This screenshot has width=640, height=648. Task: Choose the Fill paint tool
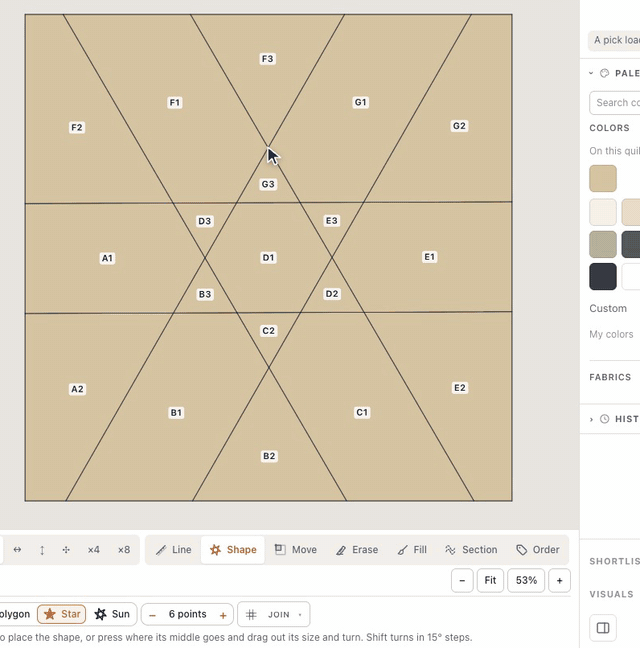tap(412, 550)
